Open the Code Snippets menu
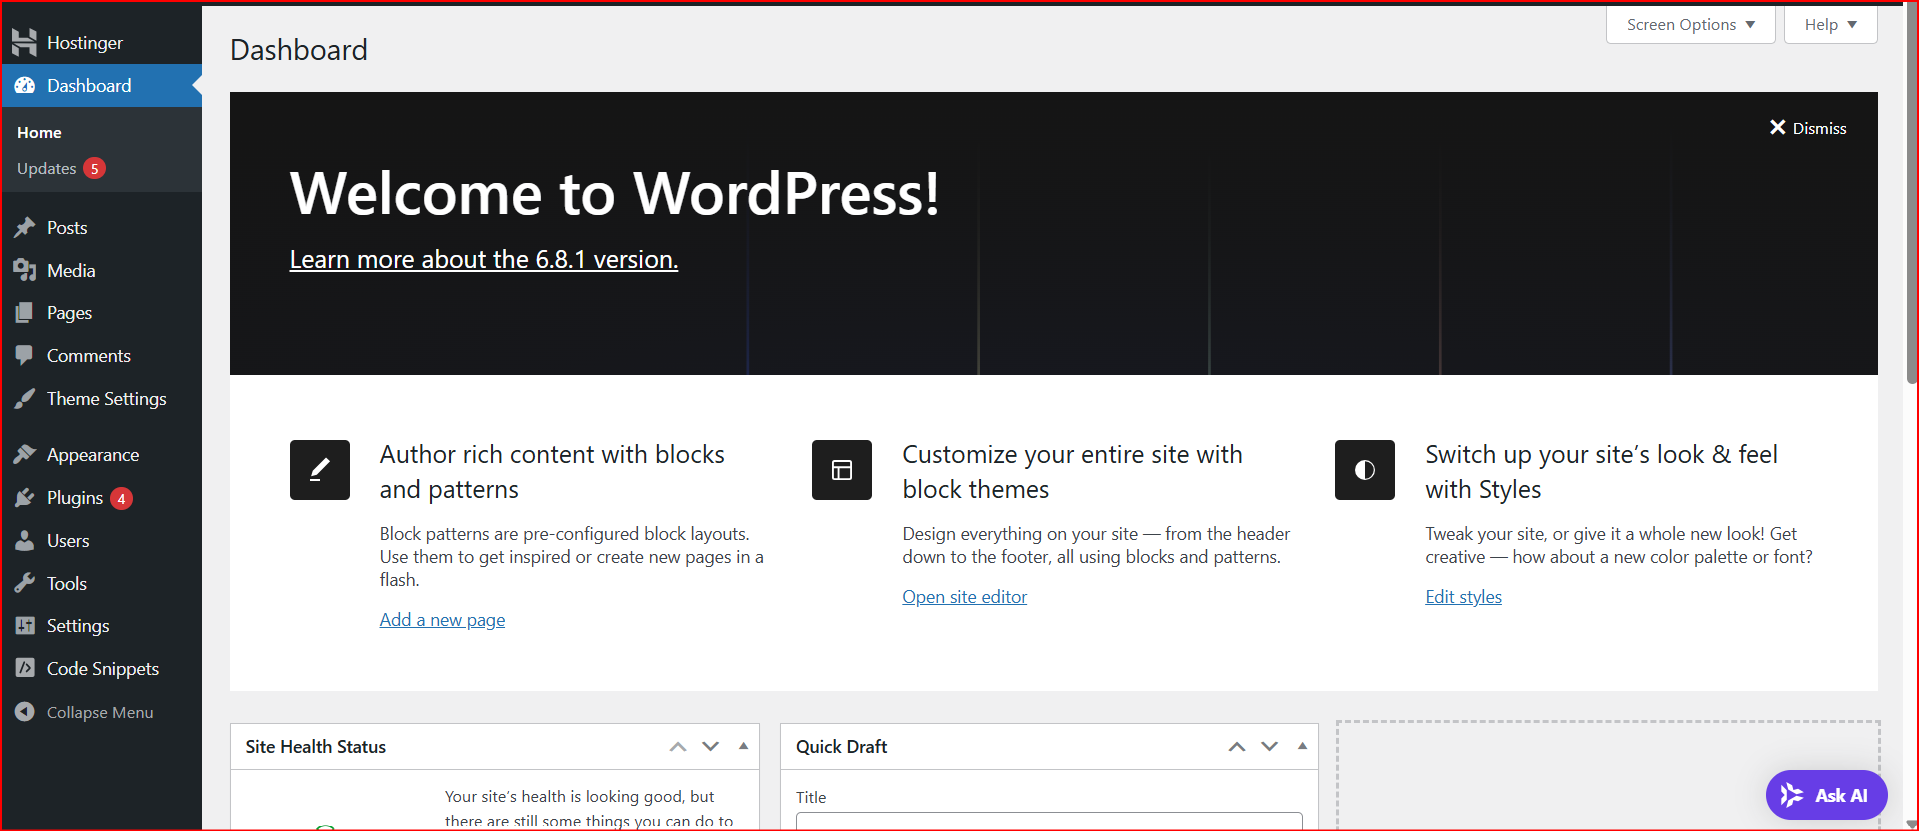This screenshot has width=1919, height=831. [101, 669]
